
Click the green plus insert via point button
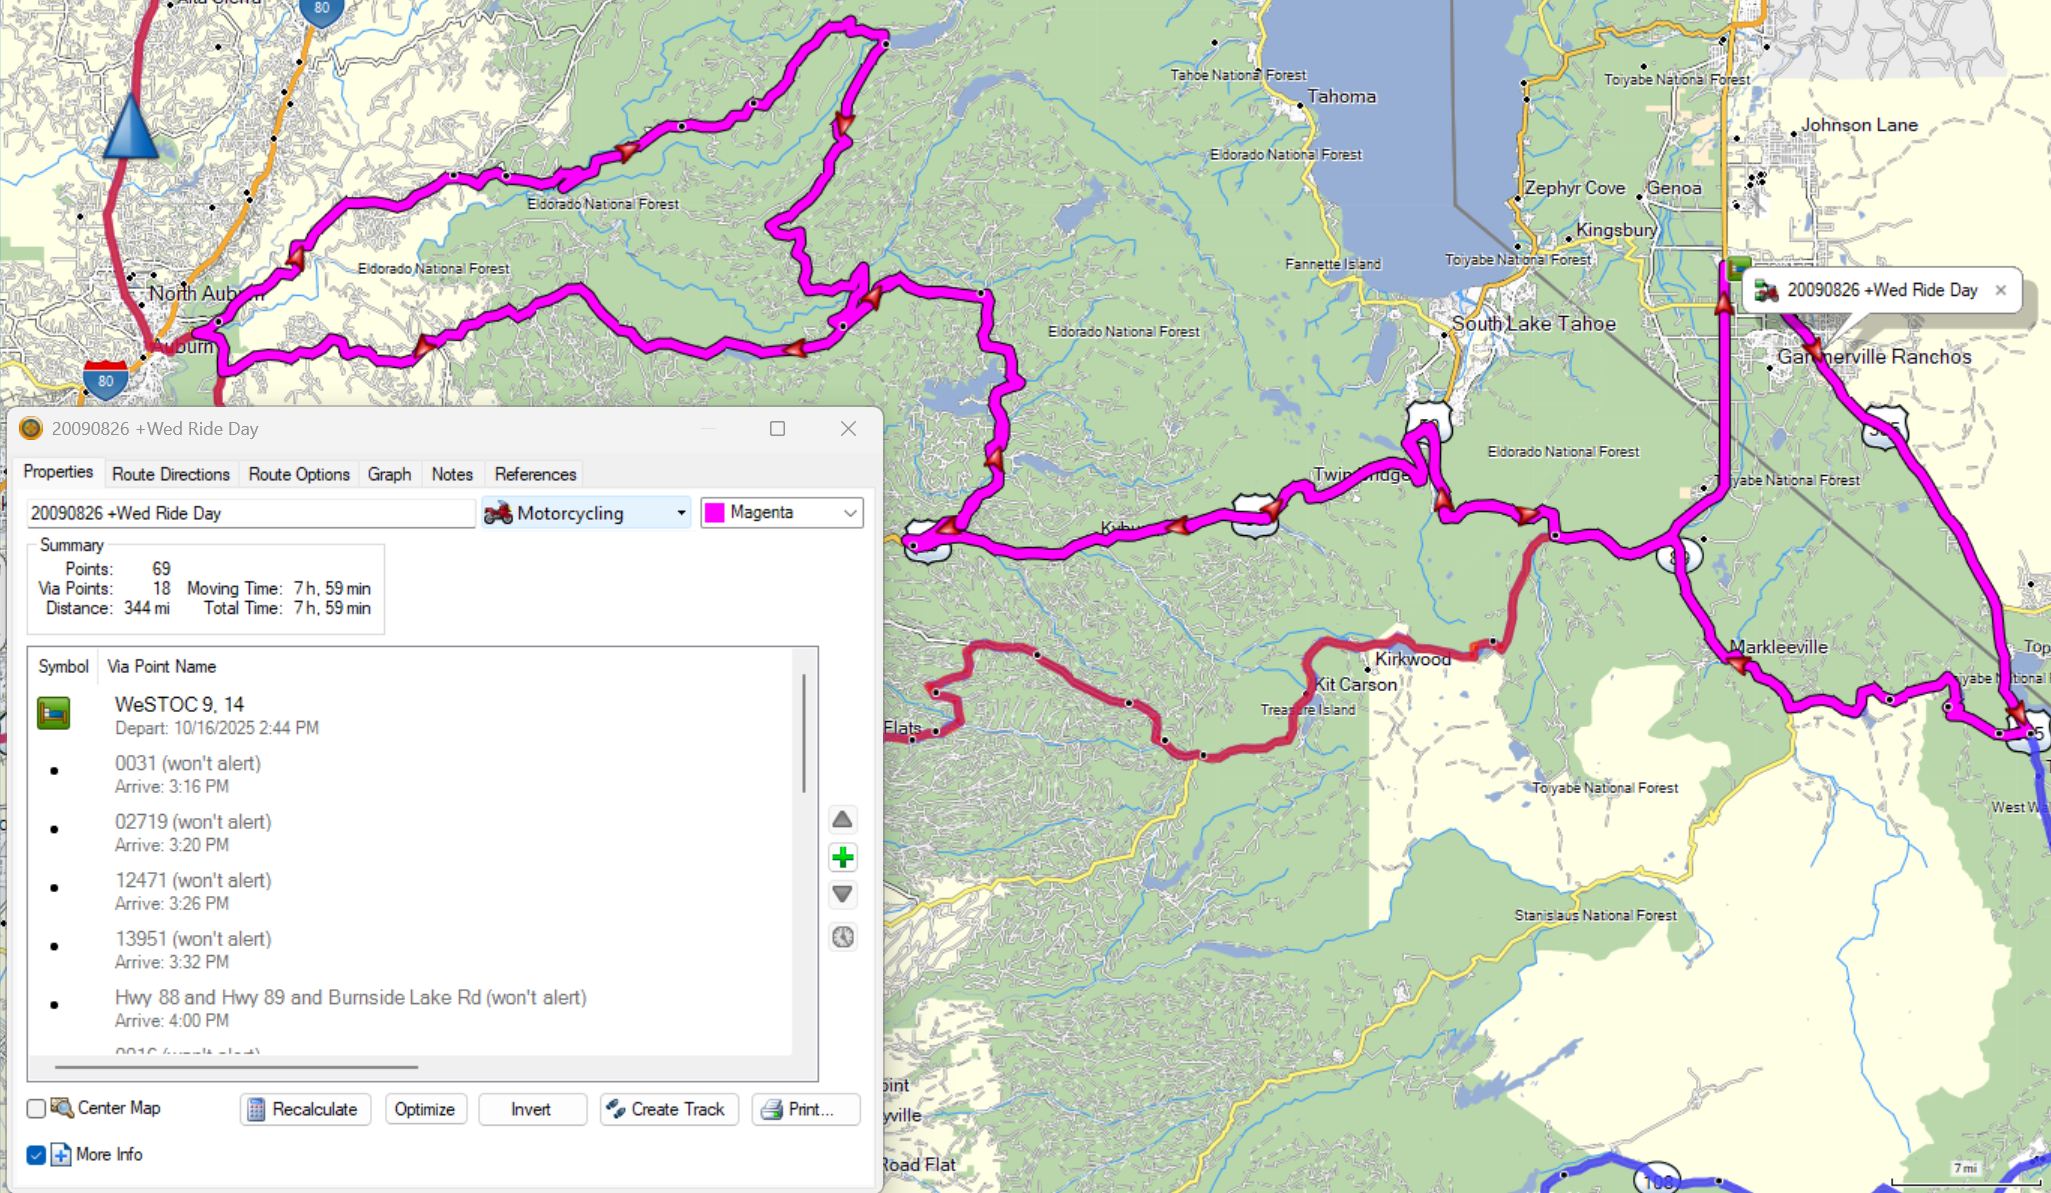pyautogui.click(x=842, y=857)
